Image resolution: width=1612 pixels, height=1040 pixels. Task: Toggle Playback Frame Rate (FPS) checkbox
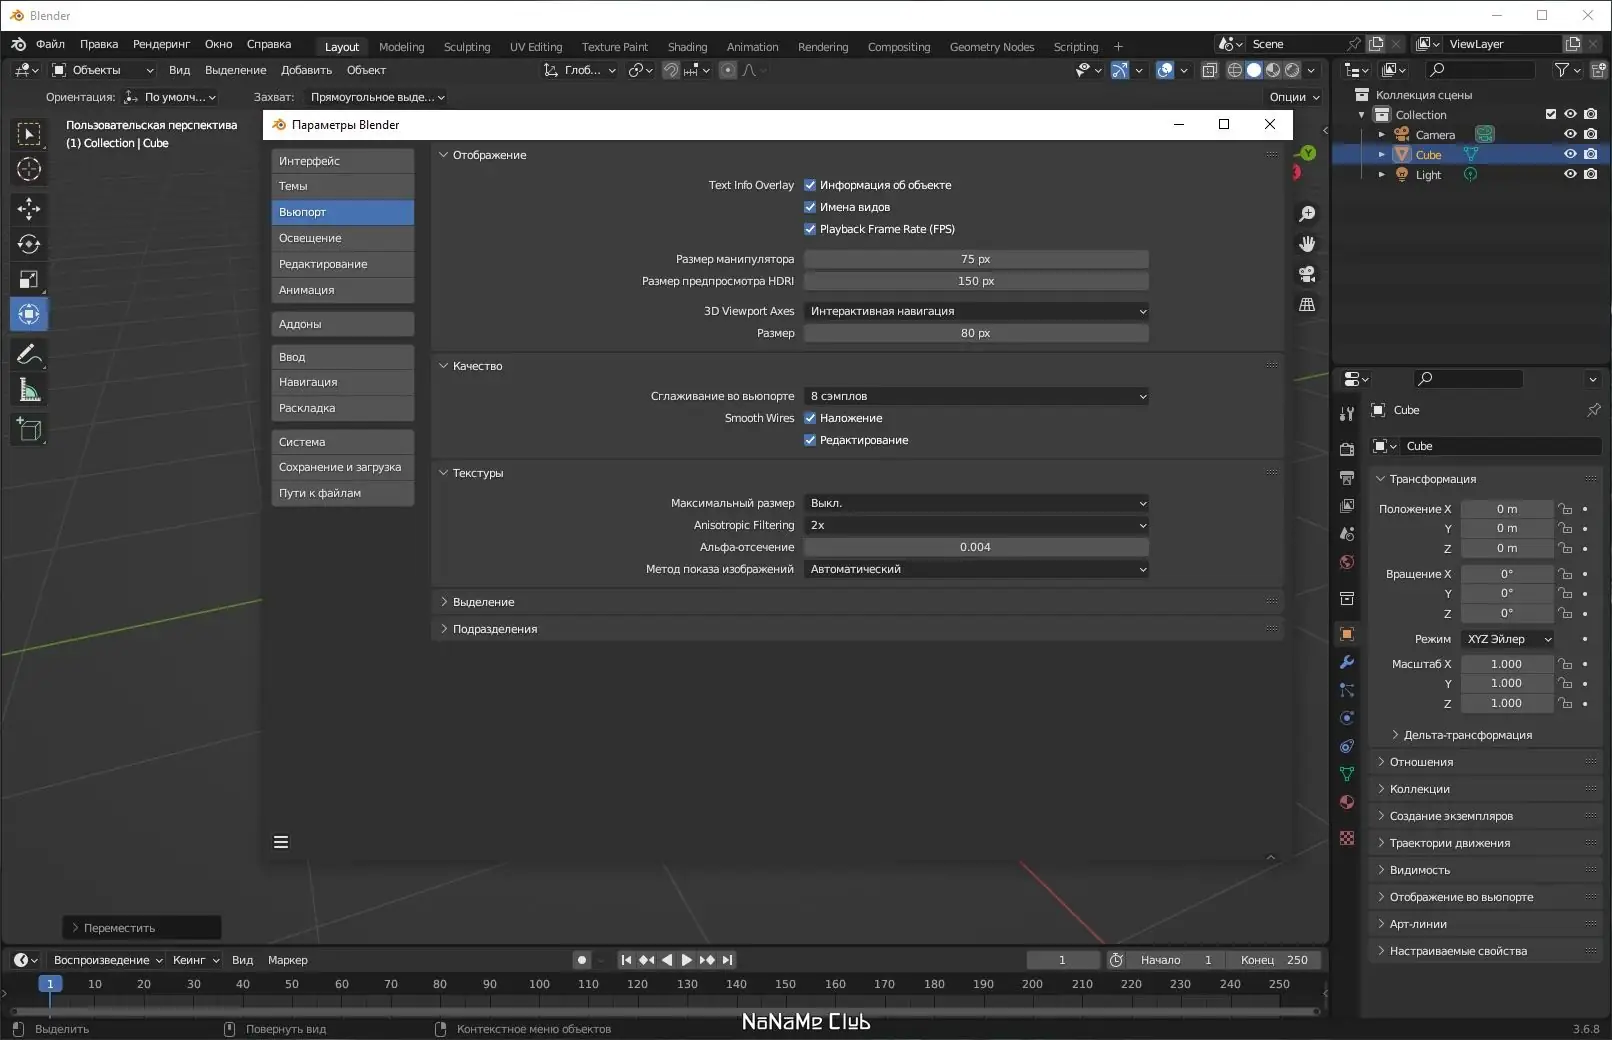(810, 229)
